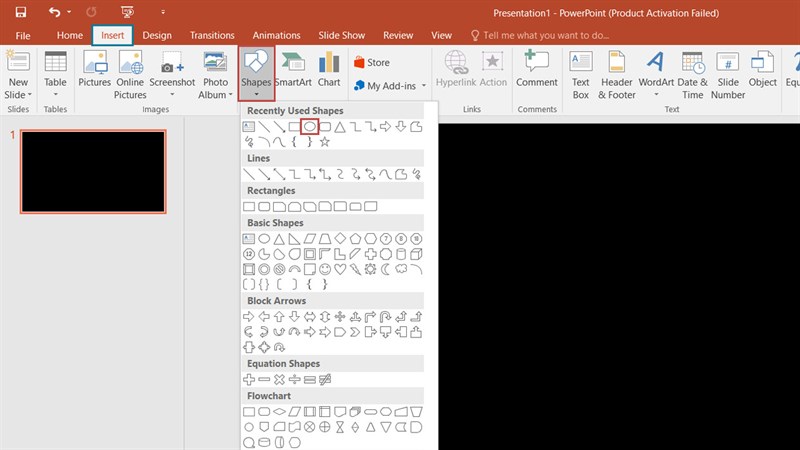Viewport: 800px width, 450px height.
Task: Insert Slide Number
Action: click(728, 74)
